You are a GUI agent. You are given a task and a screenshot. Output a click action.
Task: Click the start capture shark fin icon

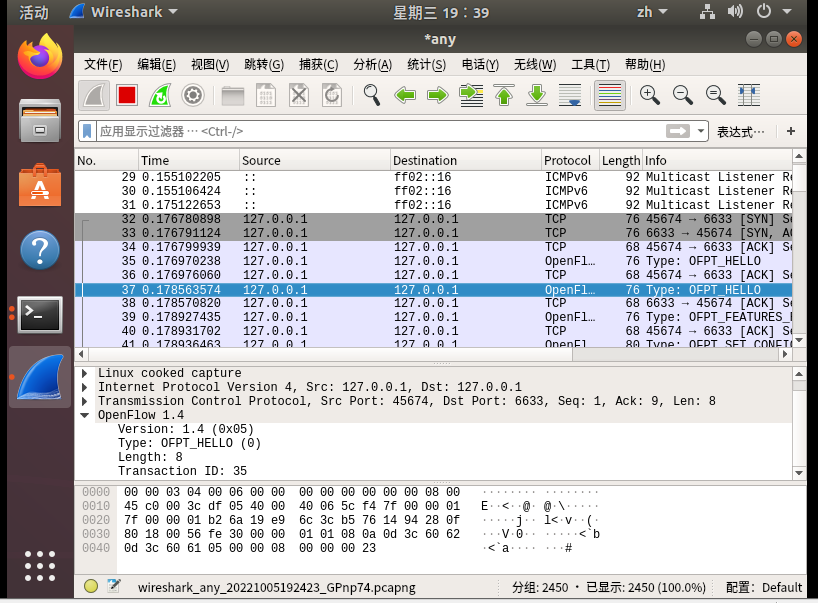[x=94, y=95]
